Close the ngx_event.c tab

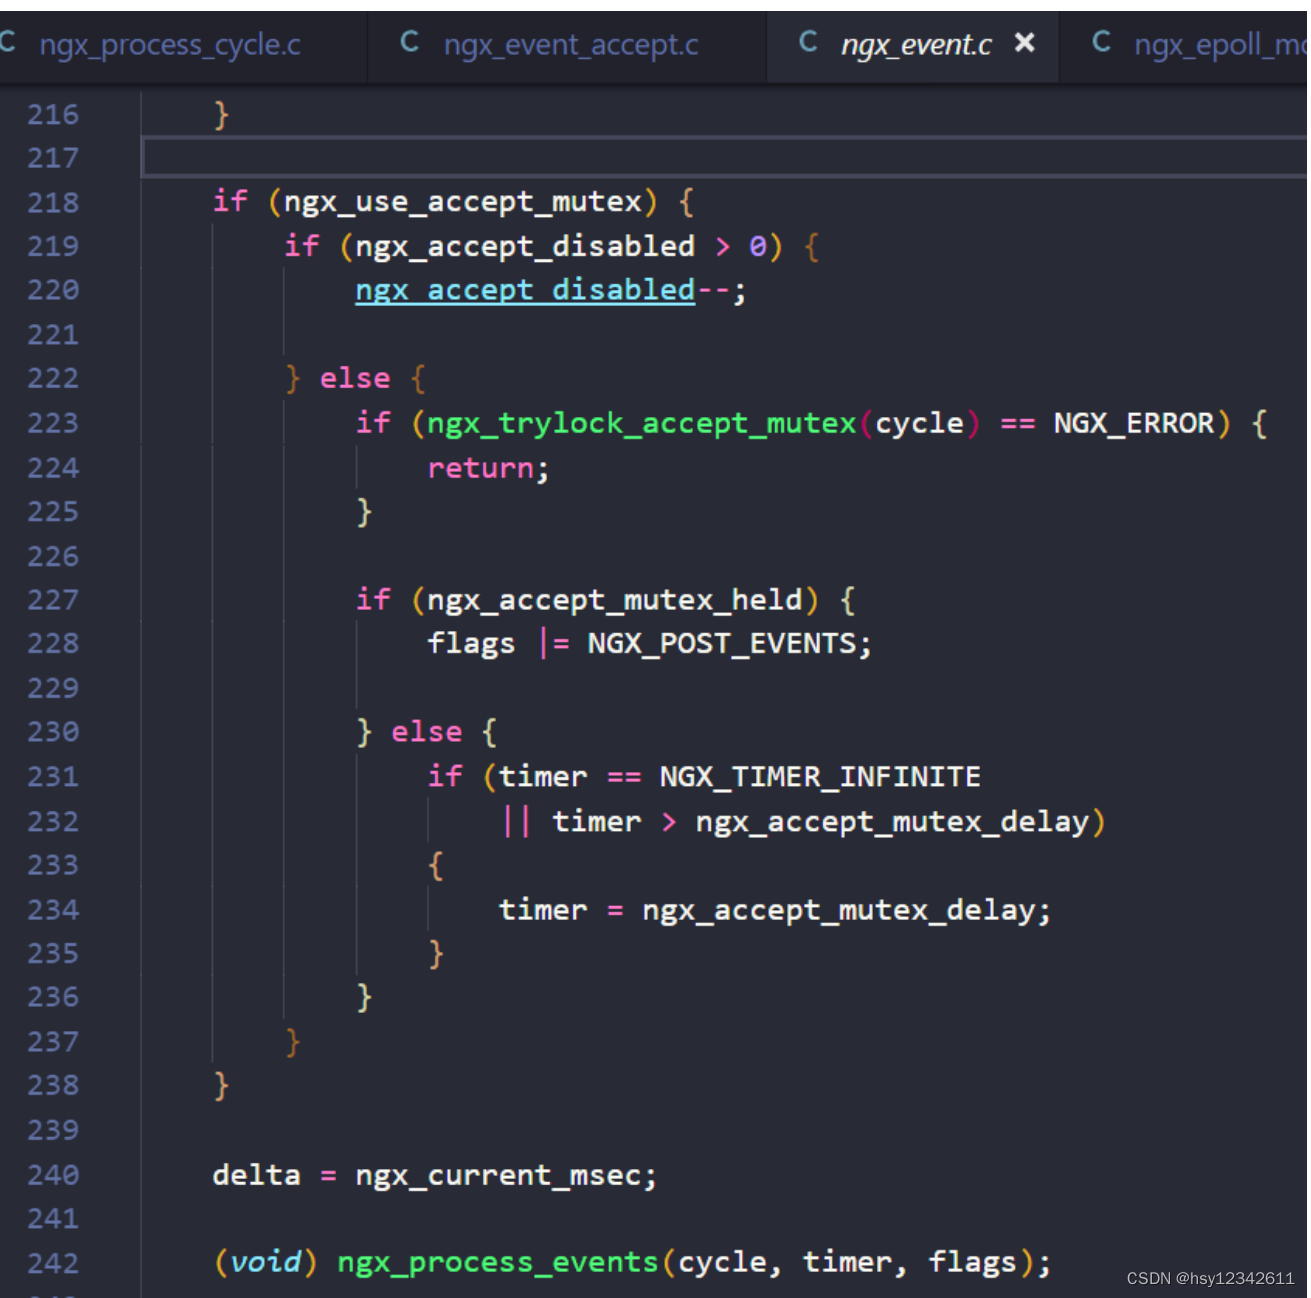point(1023,43)
